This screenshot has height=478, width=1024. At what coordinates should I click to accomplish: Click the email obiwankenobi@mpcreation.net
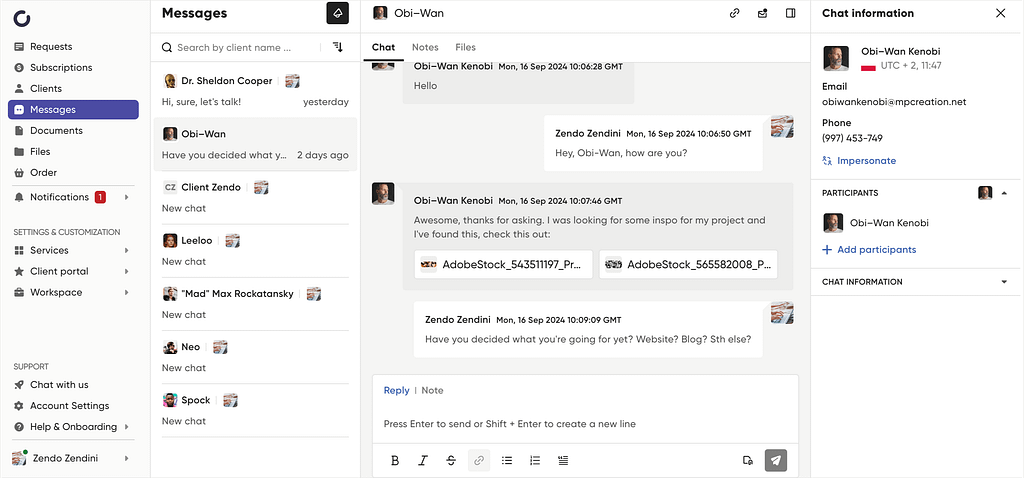pos(894,102)
